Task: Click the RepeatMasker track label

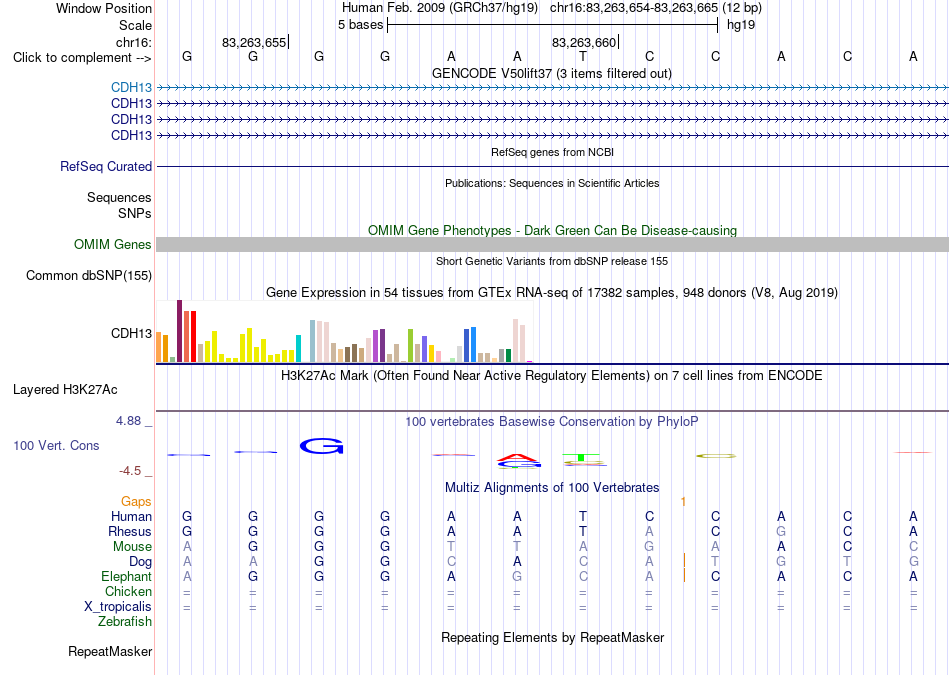Action: tap(110, 651)
